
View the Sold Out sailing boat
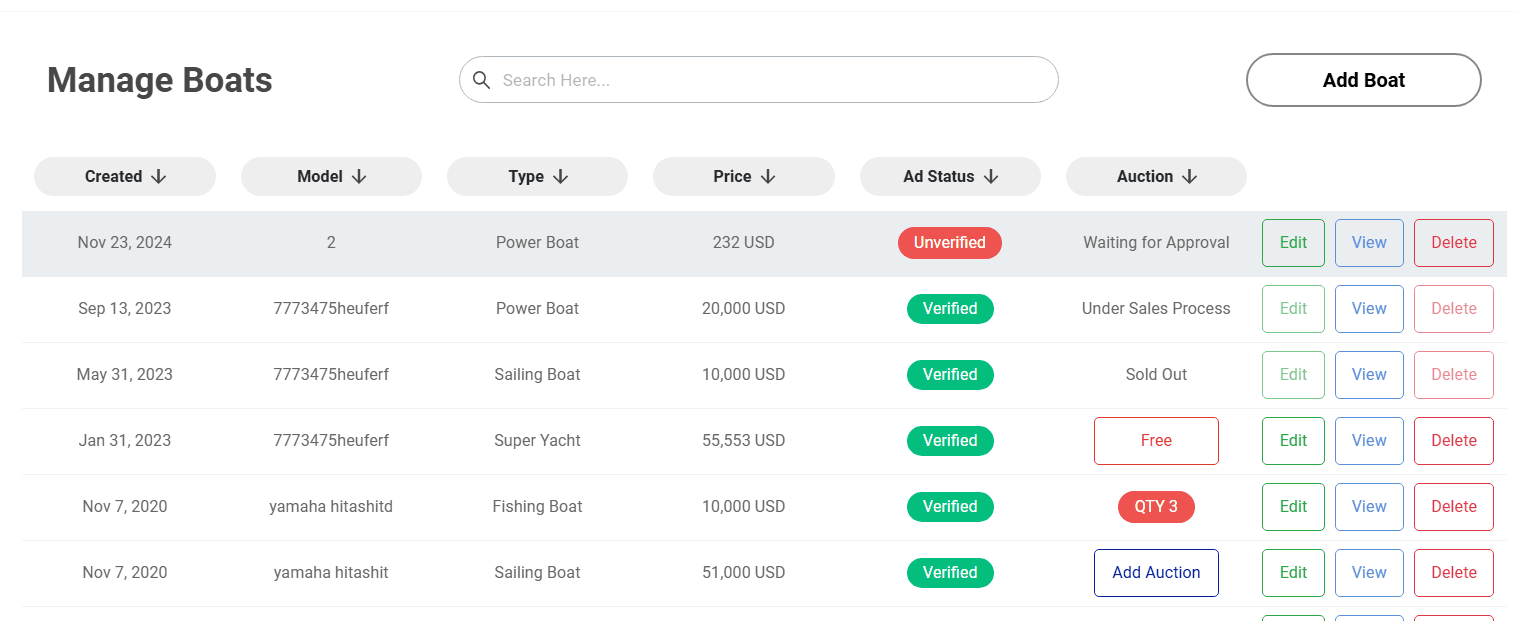1369,374
